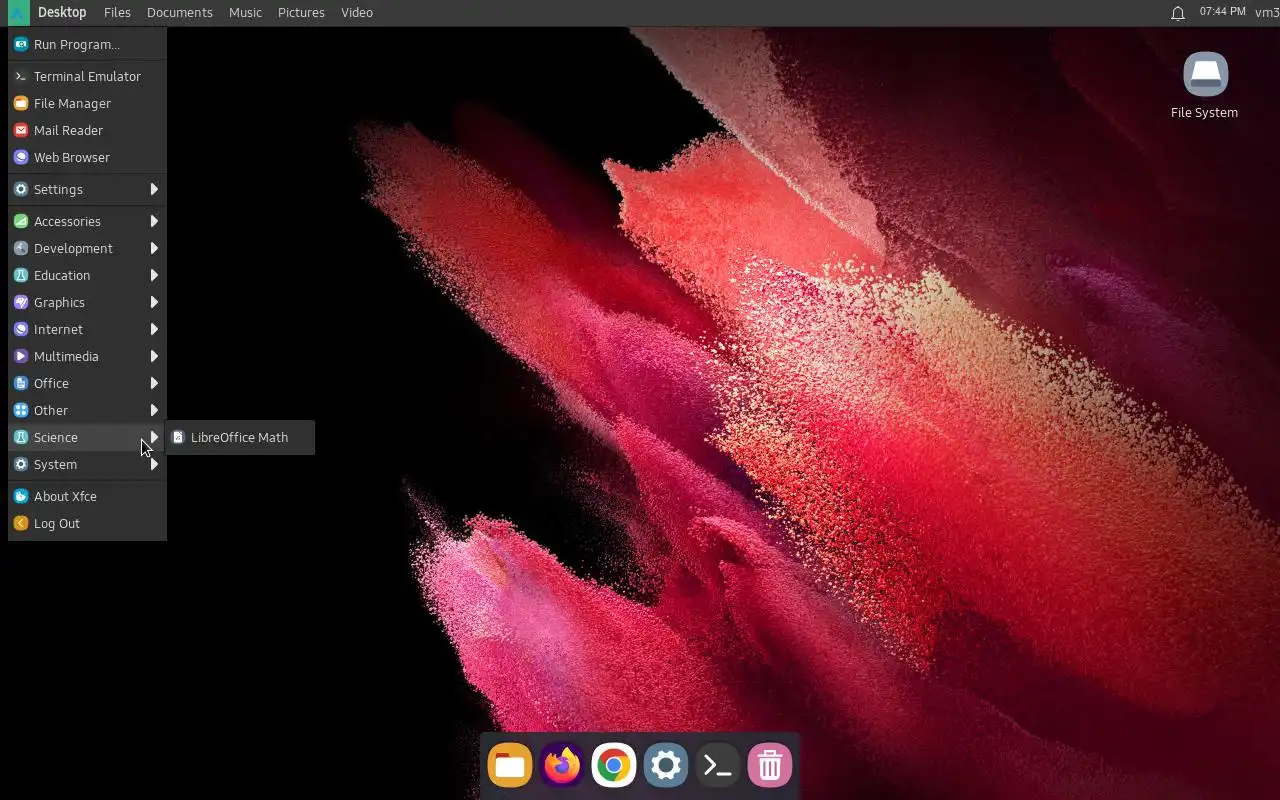The width and height of the screenshot is (1280, 800).
Task: Launch Google Chrome from the dock
Action: coord(614,766)
